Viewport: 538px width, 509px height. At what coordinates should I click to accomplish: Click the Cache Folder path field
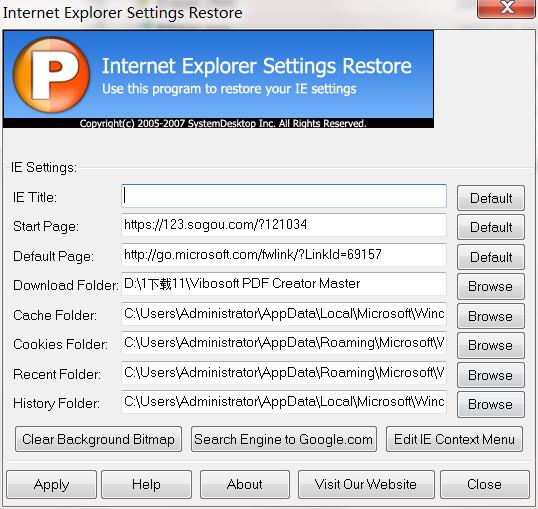point(284,314)
